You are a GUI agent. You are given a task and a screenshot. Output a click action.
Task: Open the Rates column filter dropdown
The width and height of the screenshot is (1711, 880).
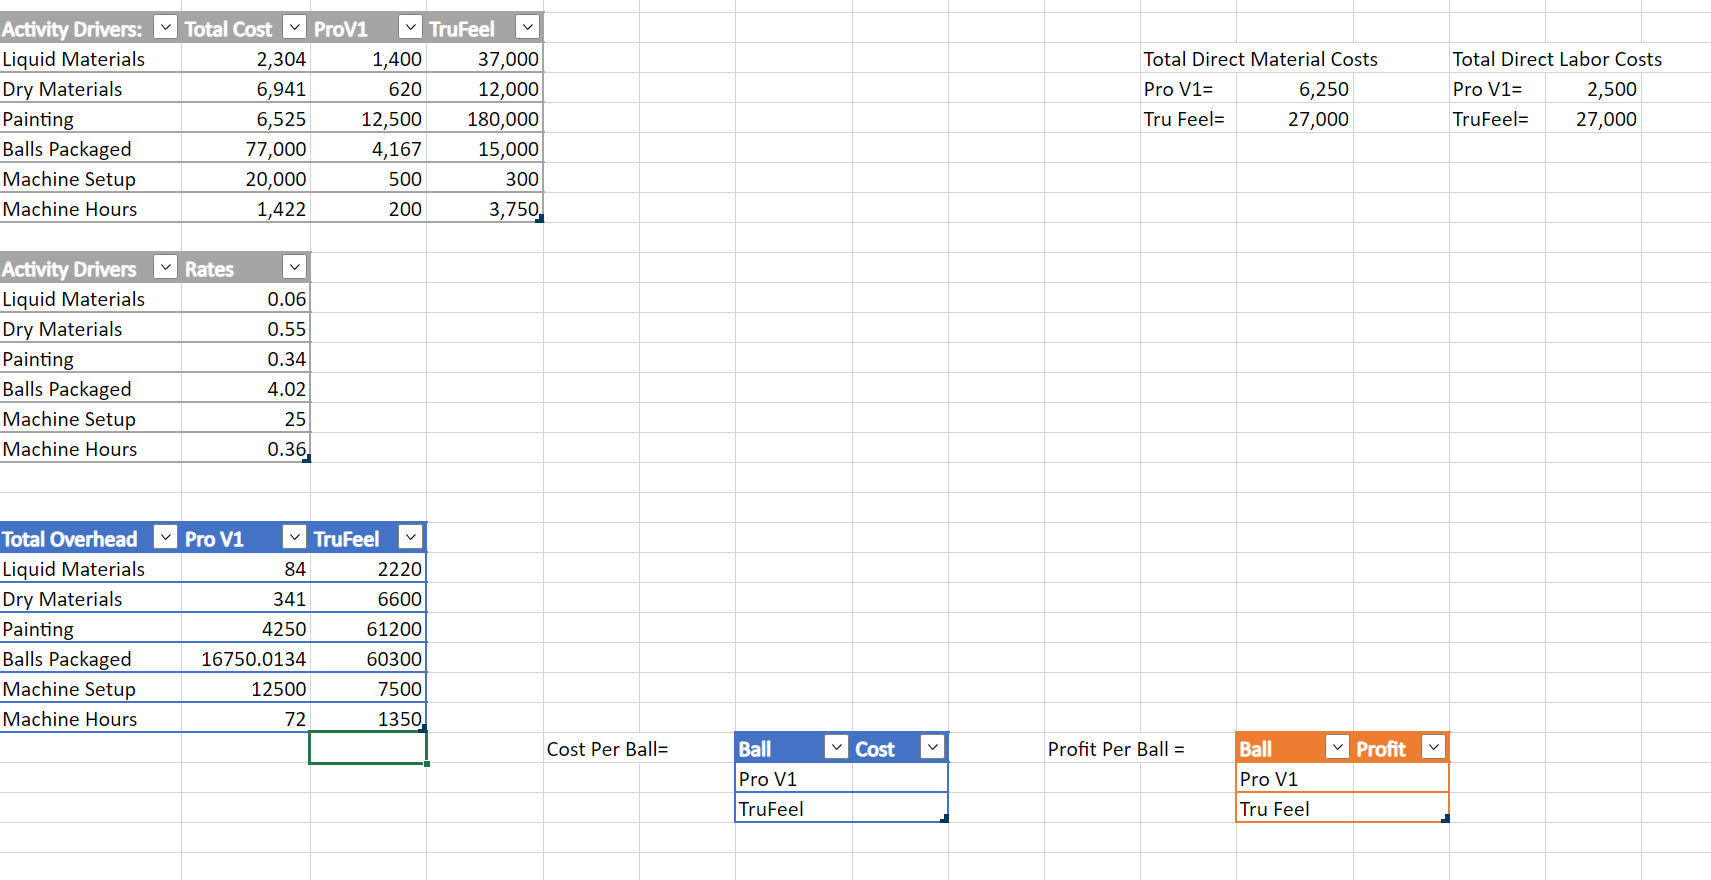click(x=294, y=268)
